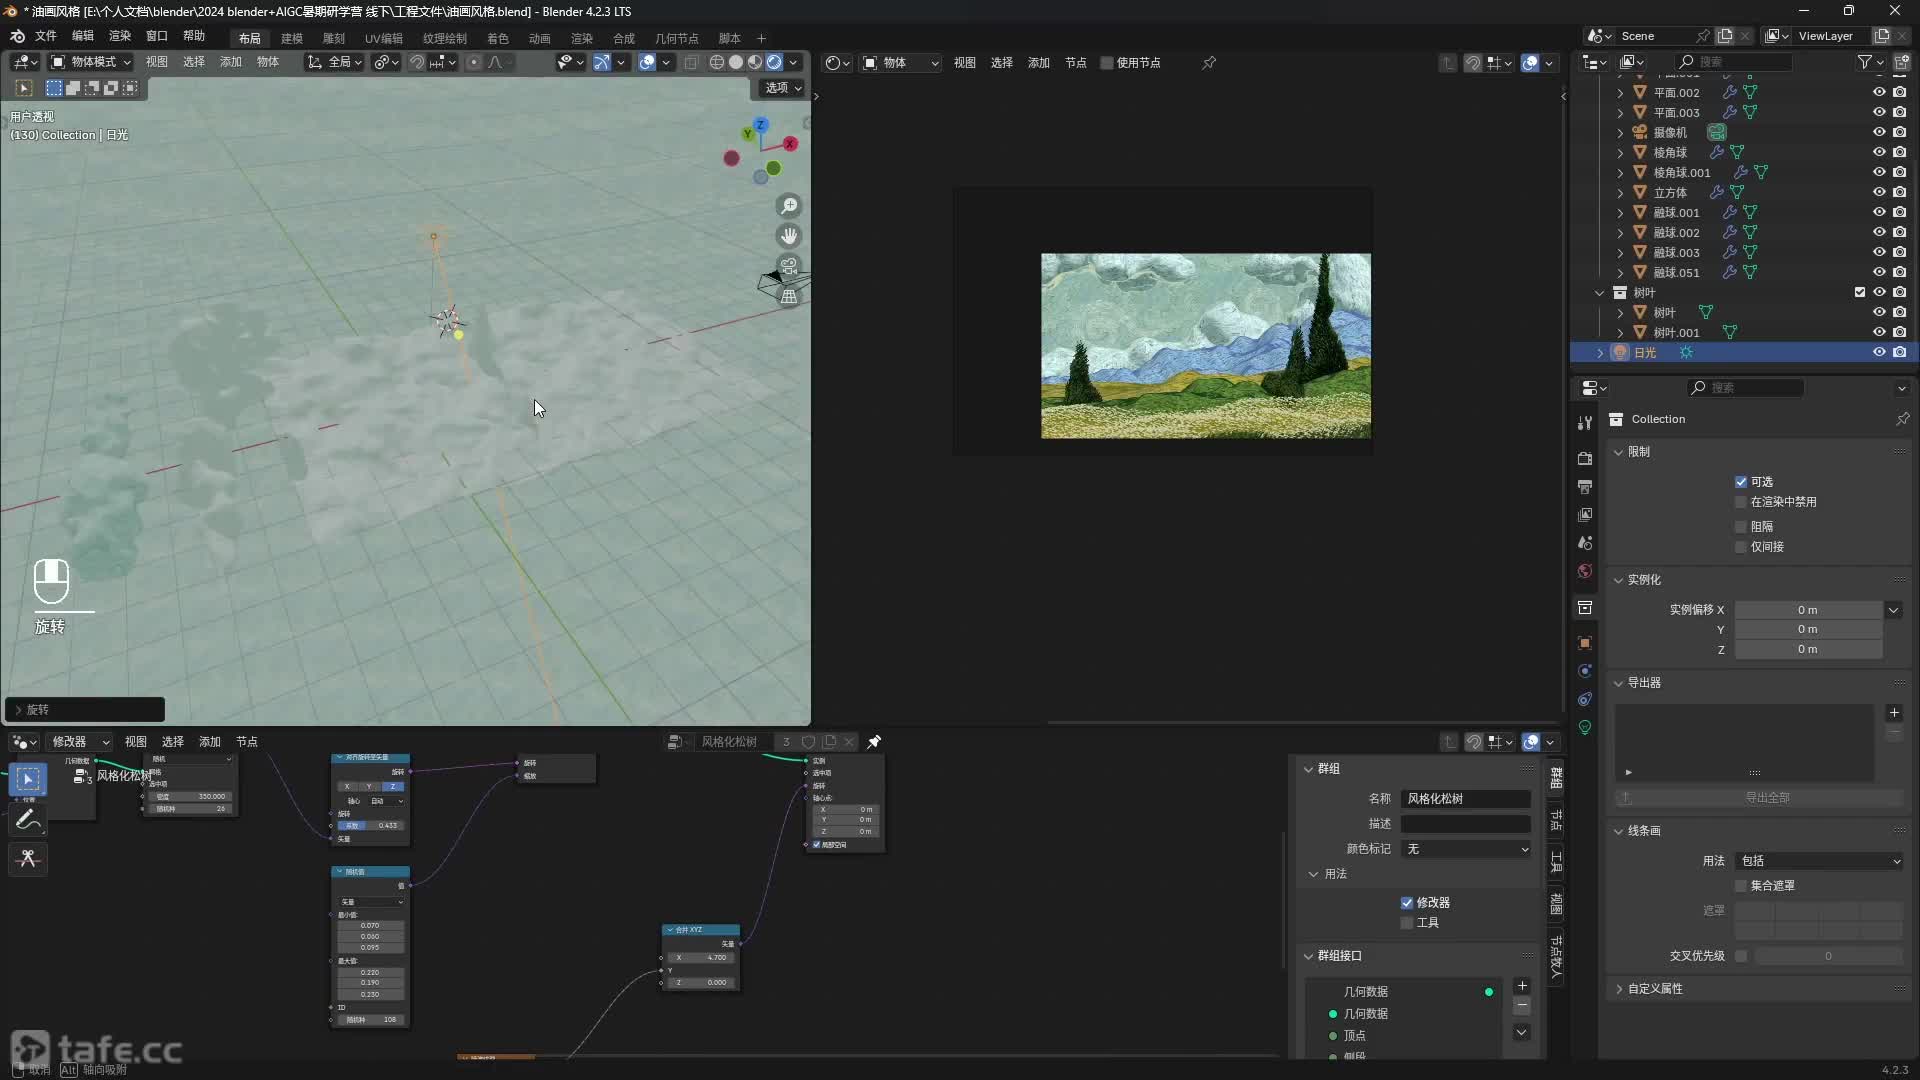Viewport: 1920px width, 1080px height.
Task: Open the Scene properties tab icon
Action: coord(1585,542)
